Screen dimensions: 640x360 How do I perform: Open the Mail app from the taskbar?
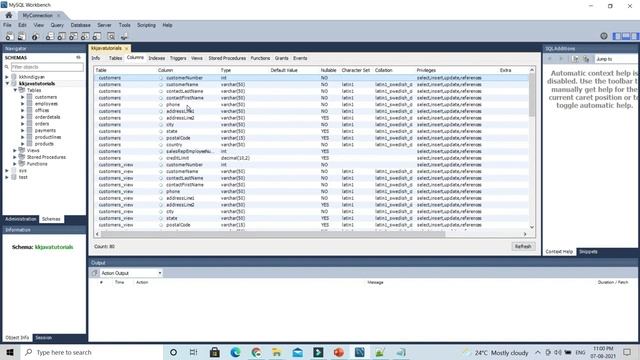[x=298, y=352]
